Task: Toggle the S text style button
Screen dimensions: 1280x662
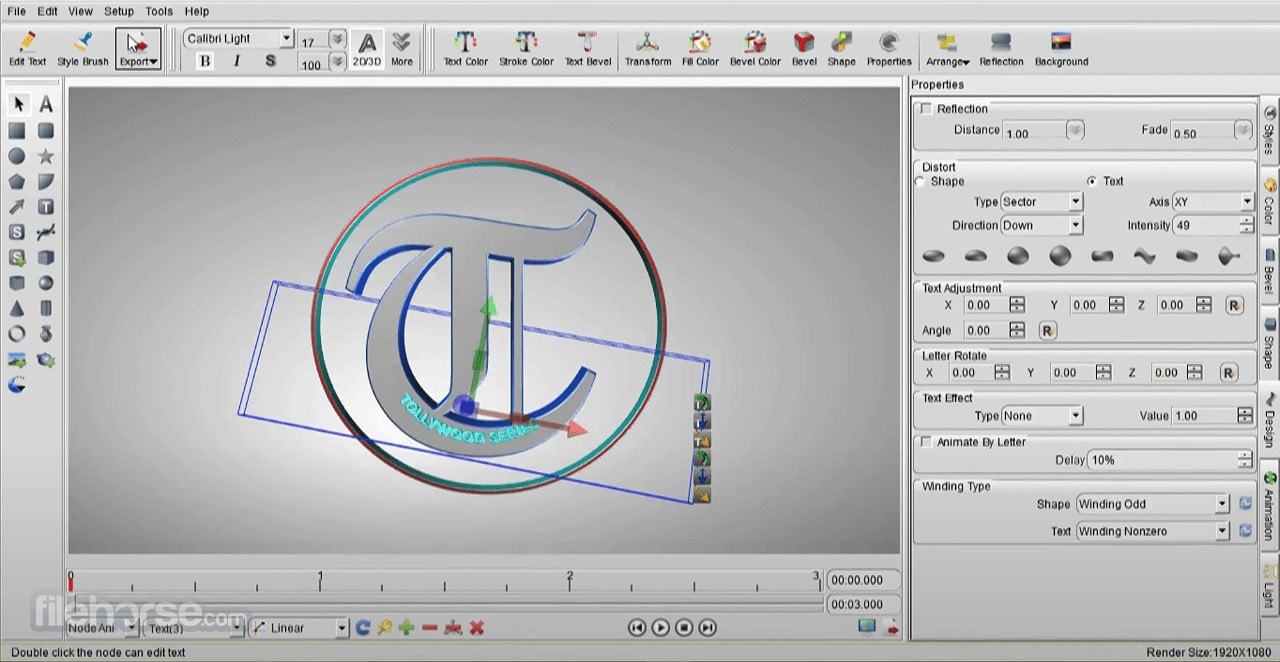Action: click(x=270, y=61)
